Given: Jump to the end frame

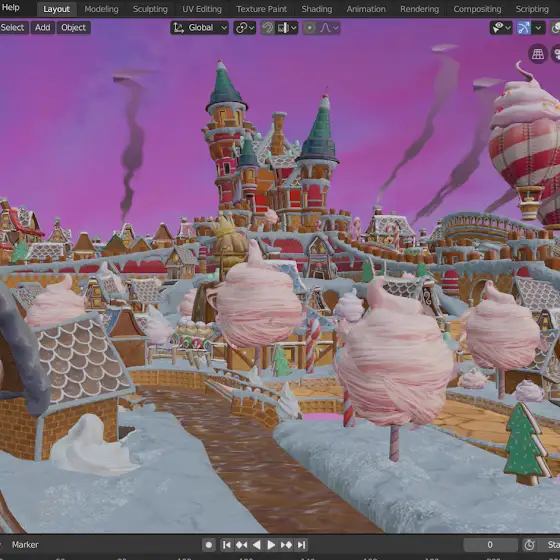Looking at the screenshot, I should point(301,545).
